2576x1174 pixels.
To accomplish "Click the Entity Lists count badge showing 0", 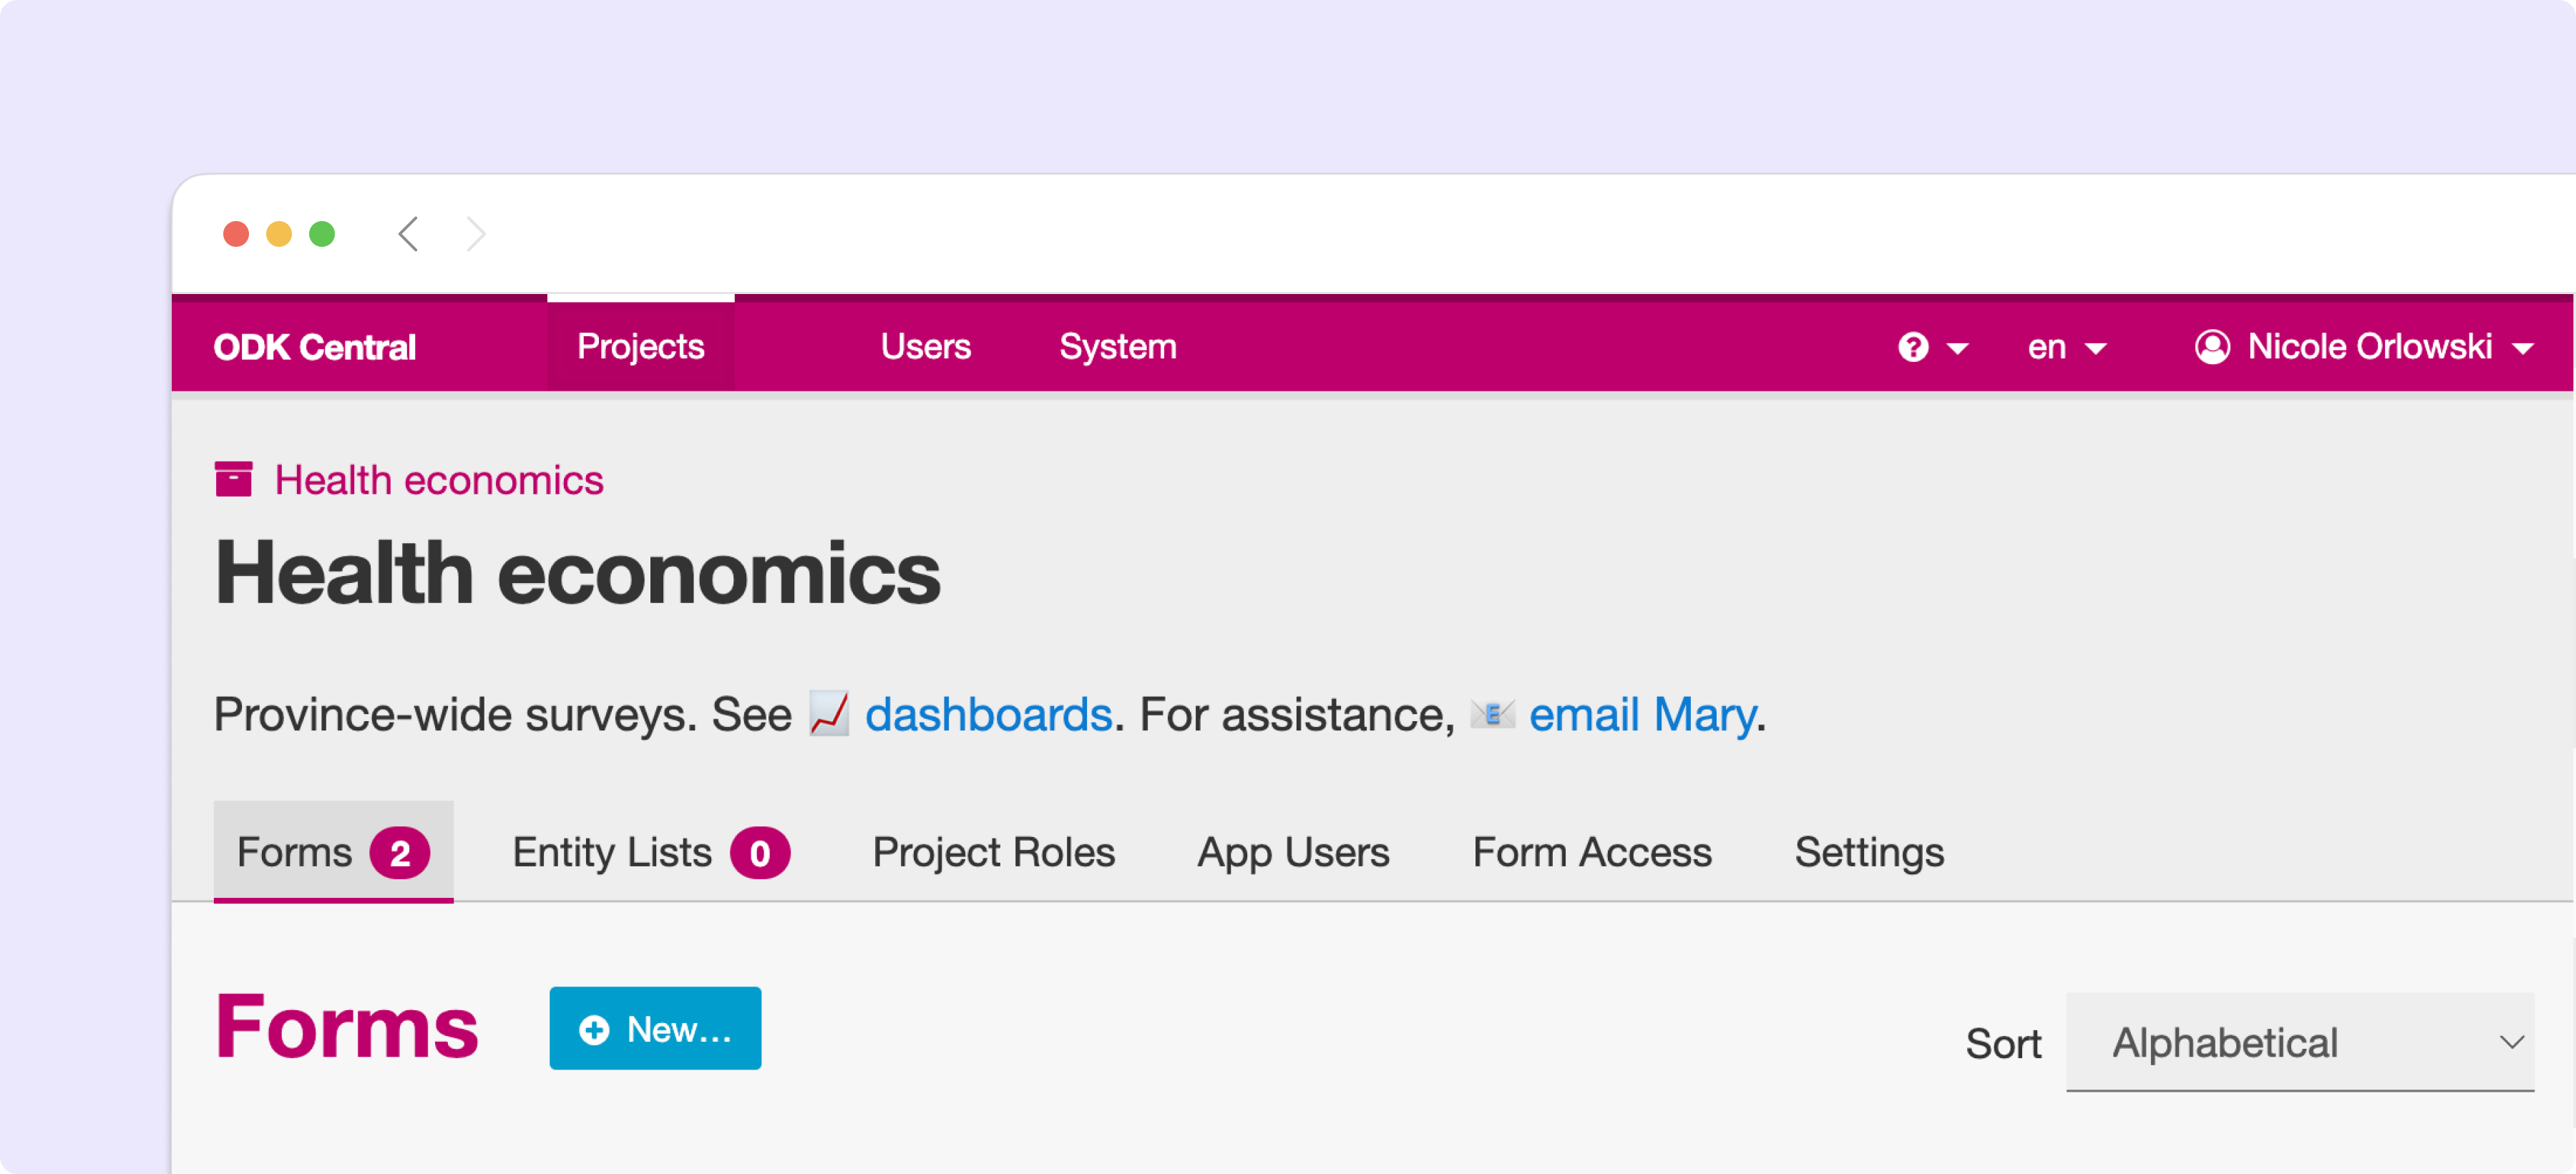I will click(760, 853).
